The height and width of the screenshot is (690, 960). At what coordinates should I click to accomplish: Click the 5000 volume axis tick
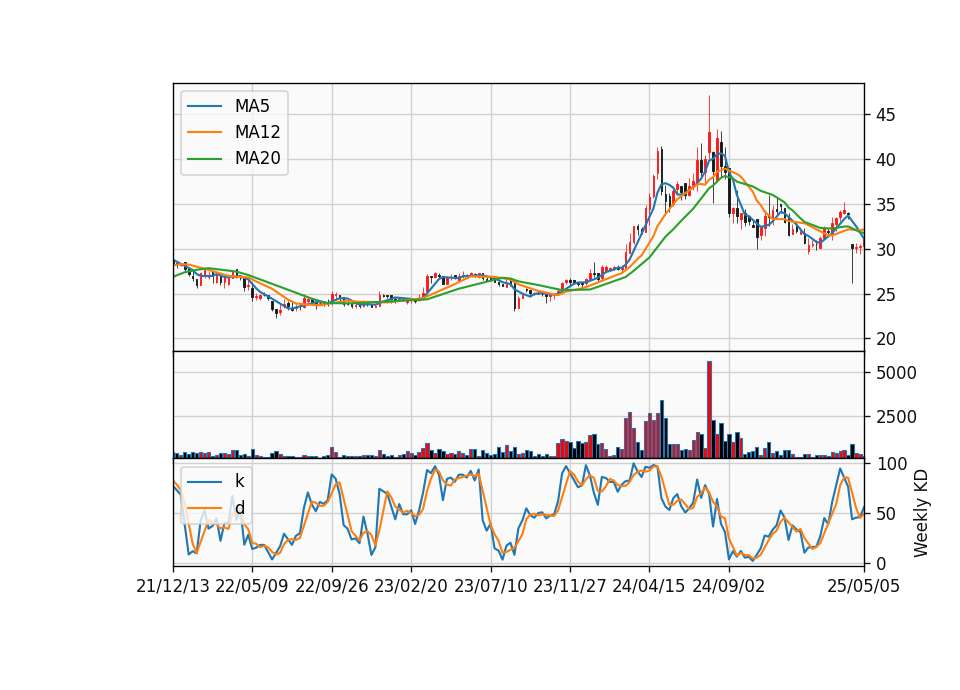pyautogui.click(x=896, y=373)
